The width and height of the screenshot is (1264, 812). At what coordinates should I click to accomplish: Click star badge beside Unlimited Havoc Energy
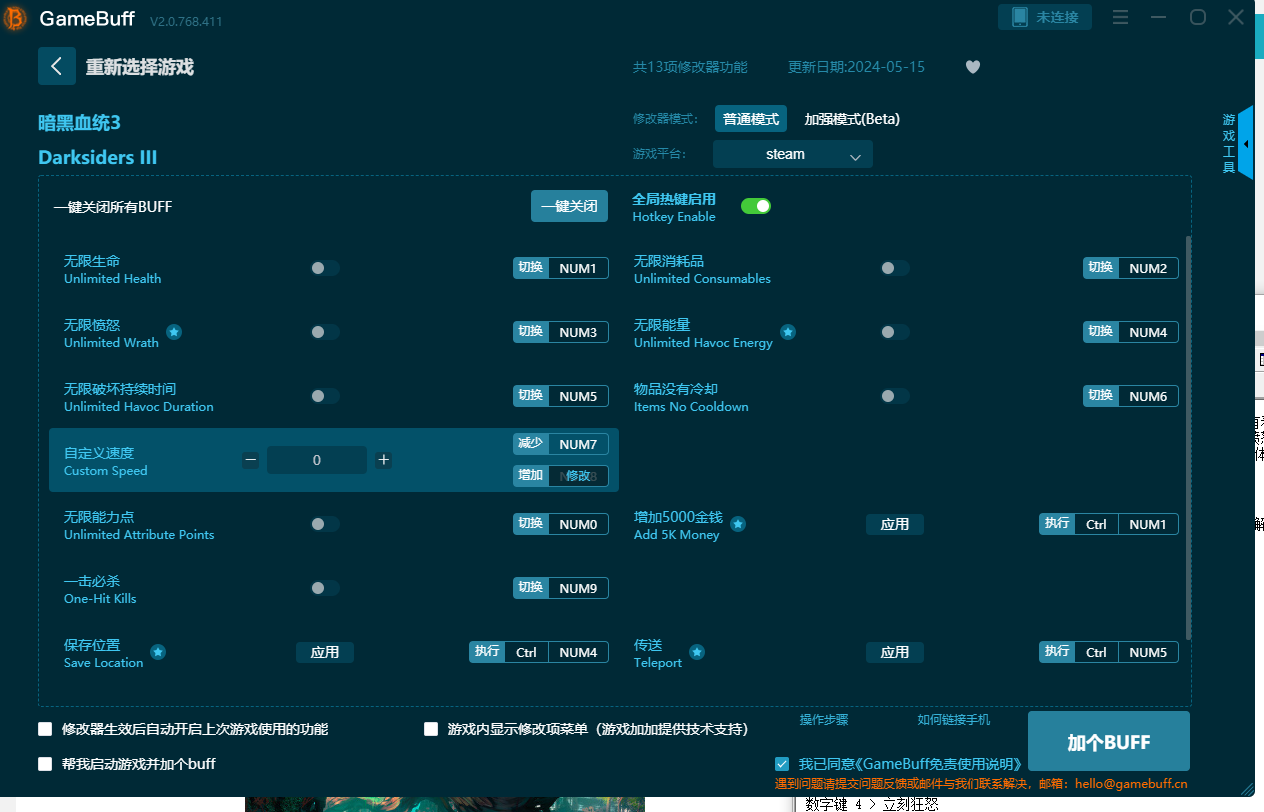(x=788, y=332)
